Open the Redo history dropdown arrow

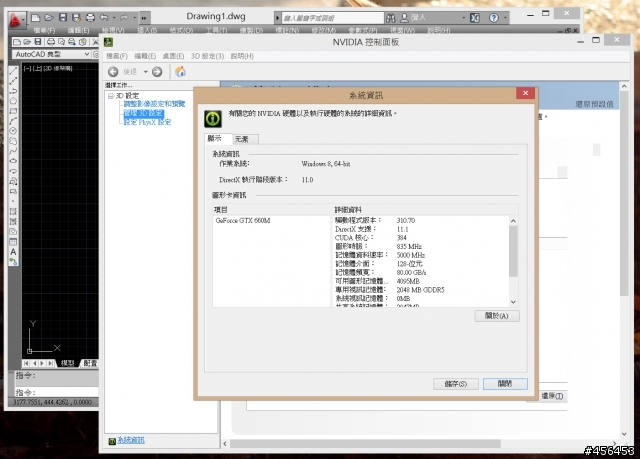coord(134,18)
